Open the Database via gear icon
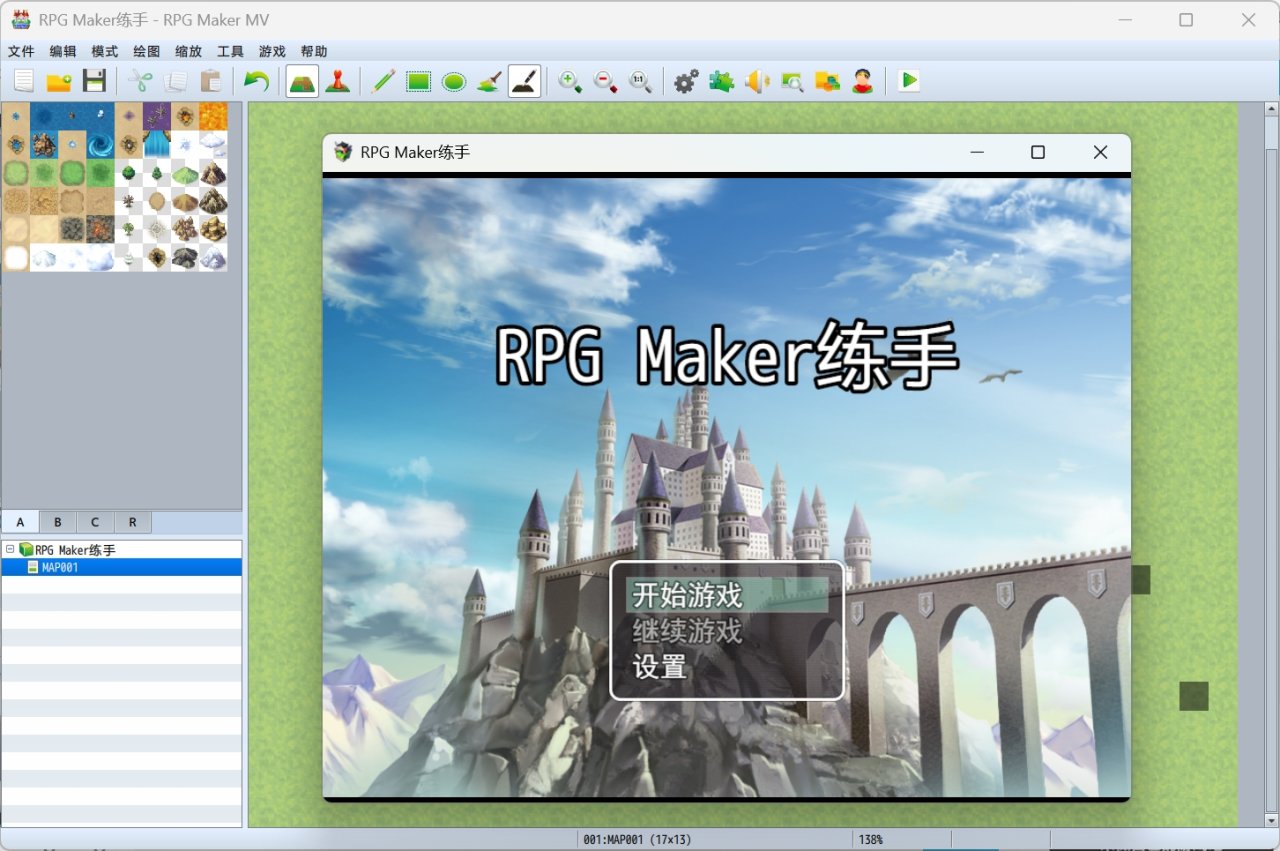The height and width of the screenshot is (851, 1280). pos(686,81)
